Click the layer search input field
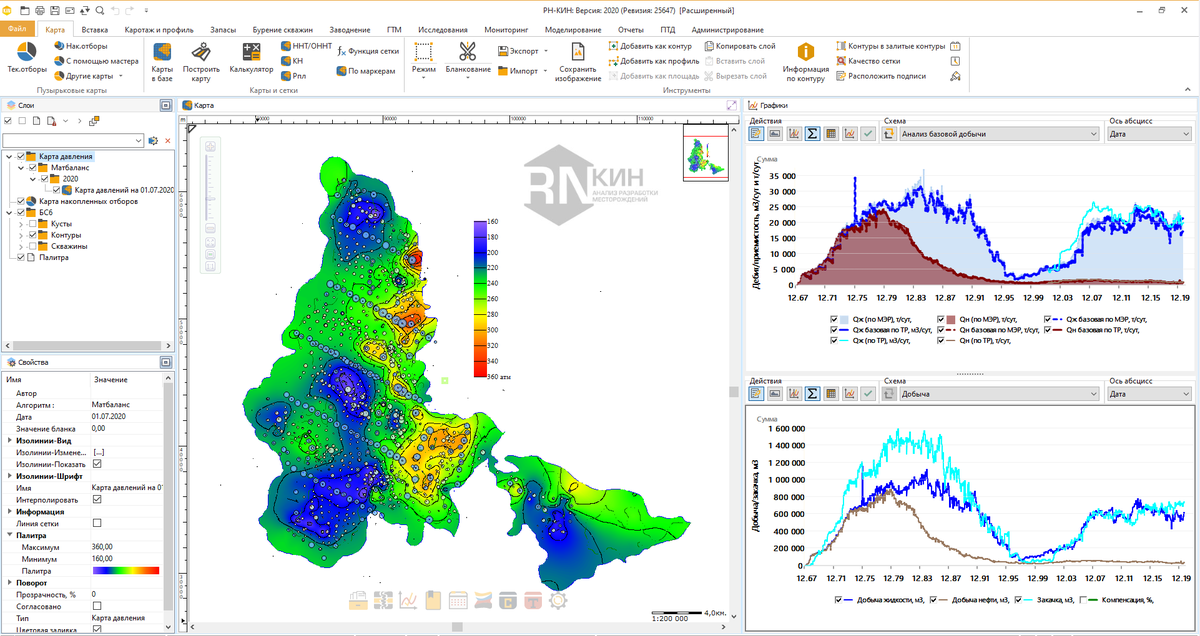 pos(74,141)
